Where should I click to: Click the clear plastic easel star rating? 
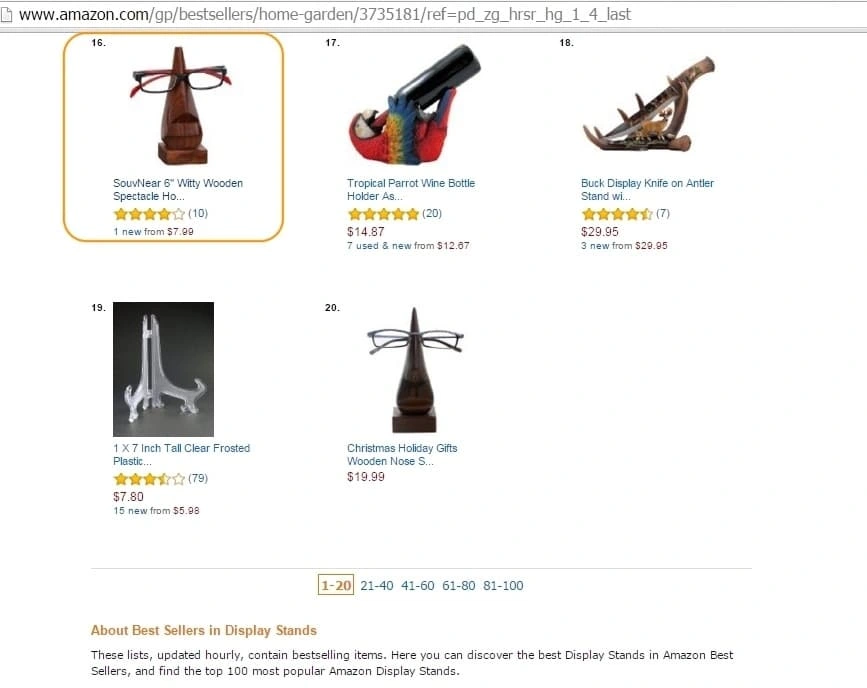149,479
